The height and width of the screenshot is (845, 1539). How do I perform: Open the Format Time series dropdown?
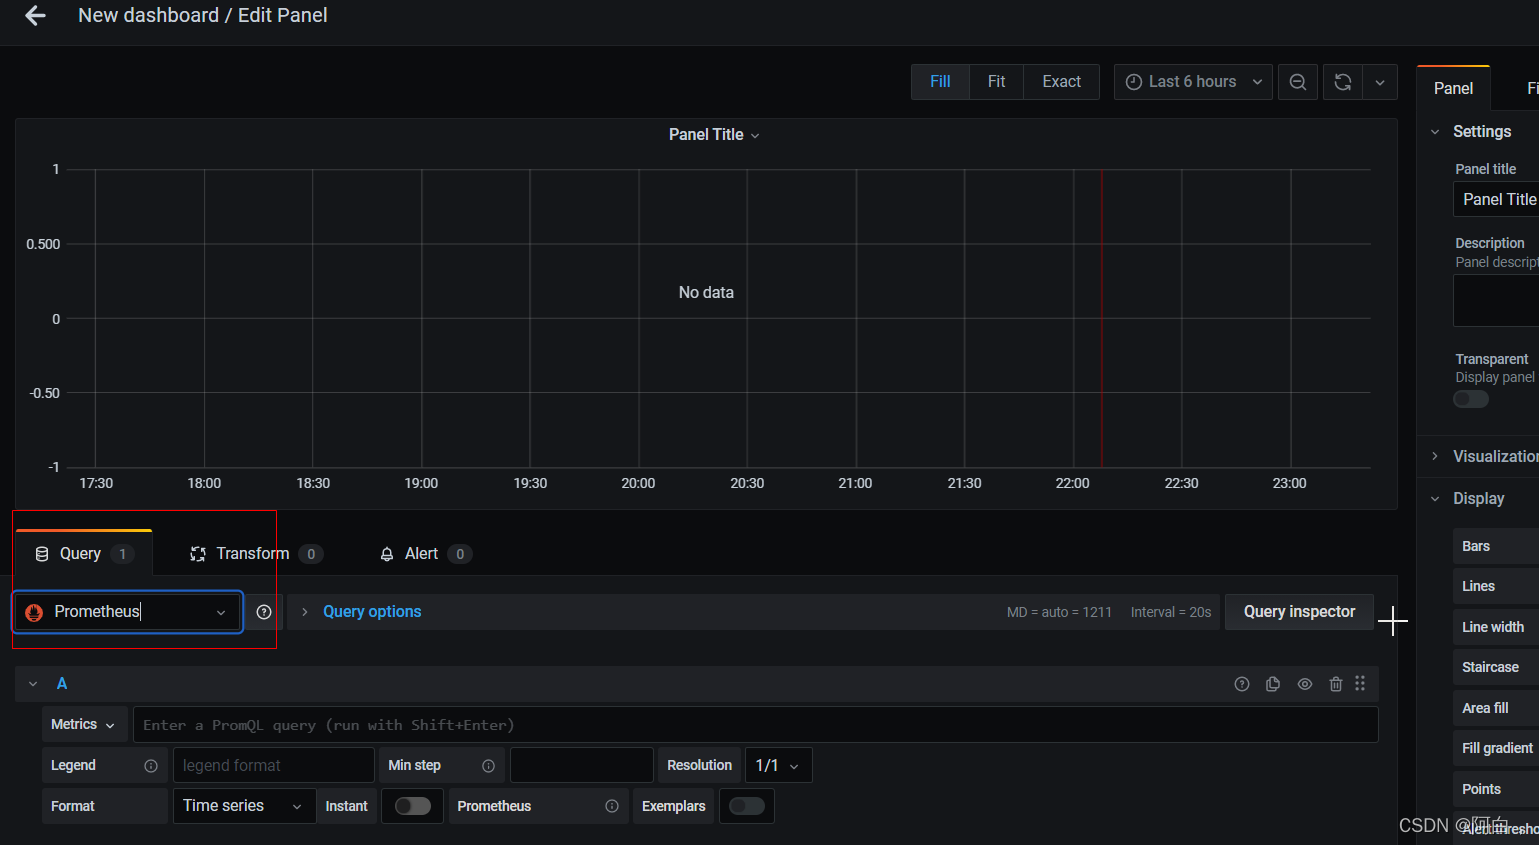(244, 806)
